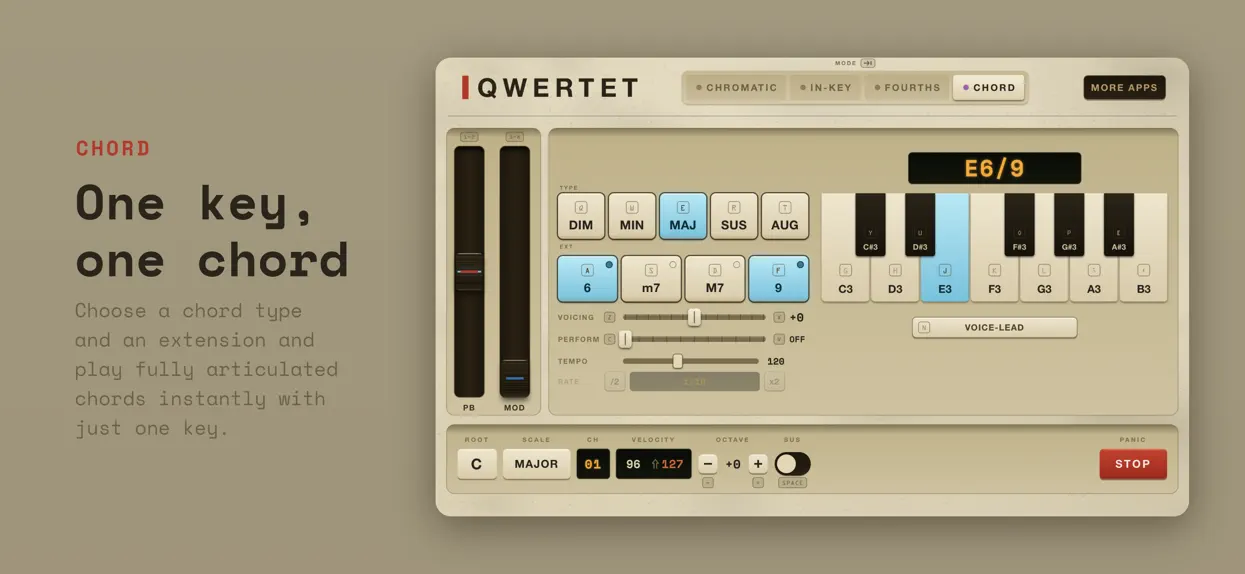Play the G#3 black key
Screen dimensions: 1245x574
click(x=1069, y=225)
